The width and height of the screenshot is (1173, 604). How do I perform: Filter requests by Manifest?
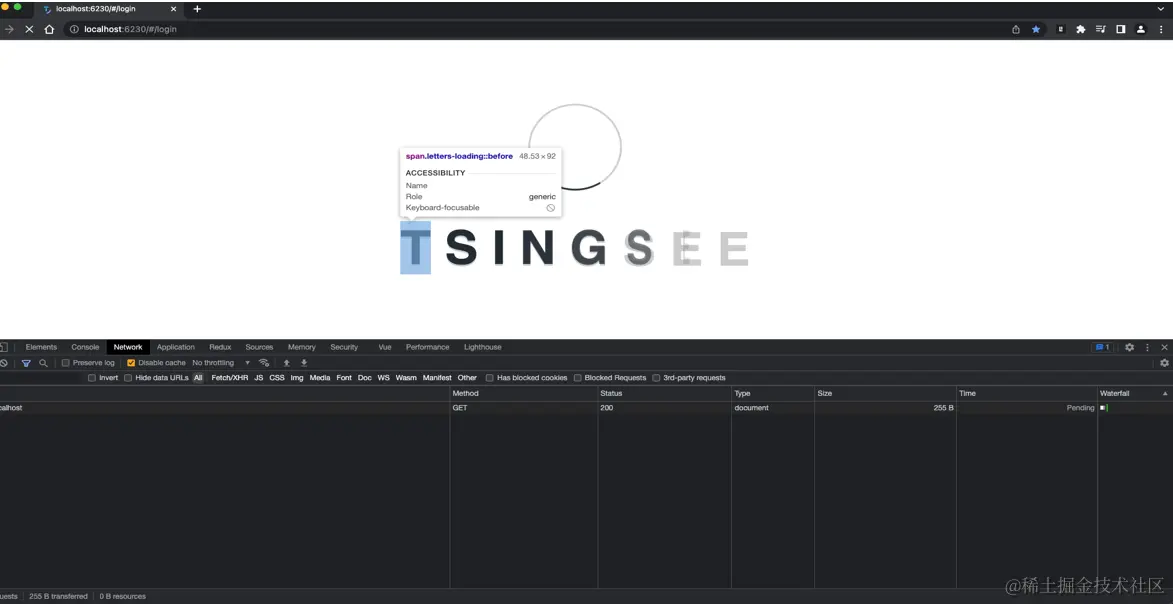(437, 378)
